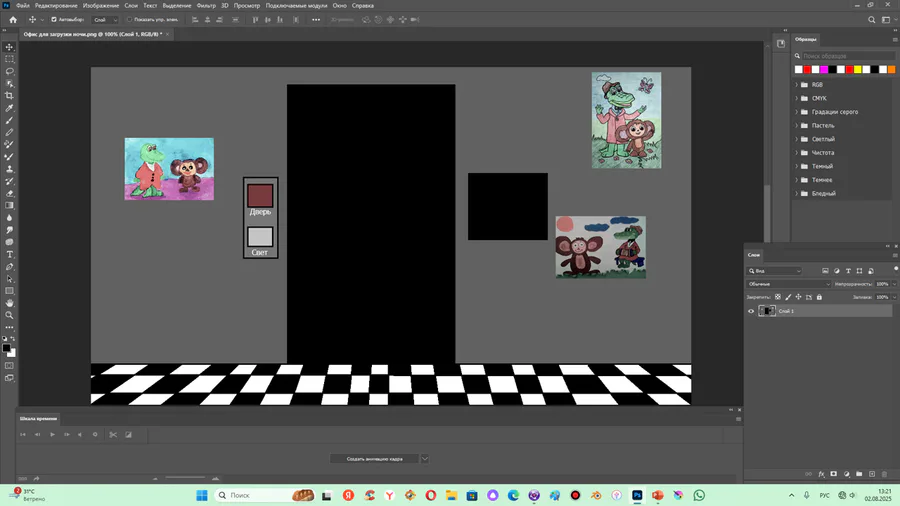Select the Eraser tool

[x=9, y=193]
